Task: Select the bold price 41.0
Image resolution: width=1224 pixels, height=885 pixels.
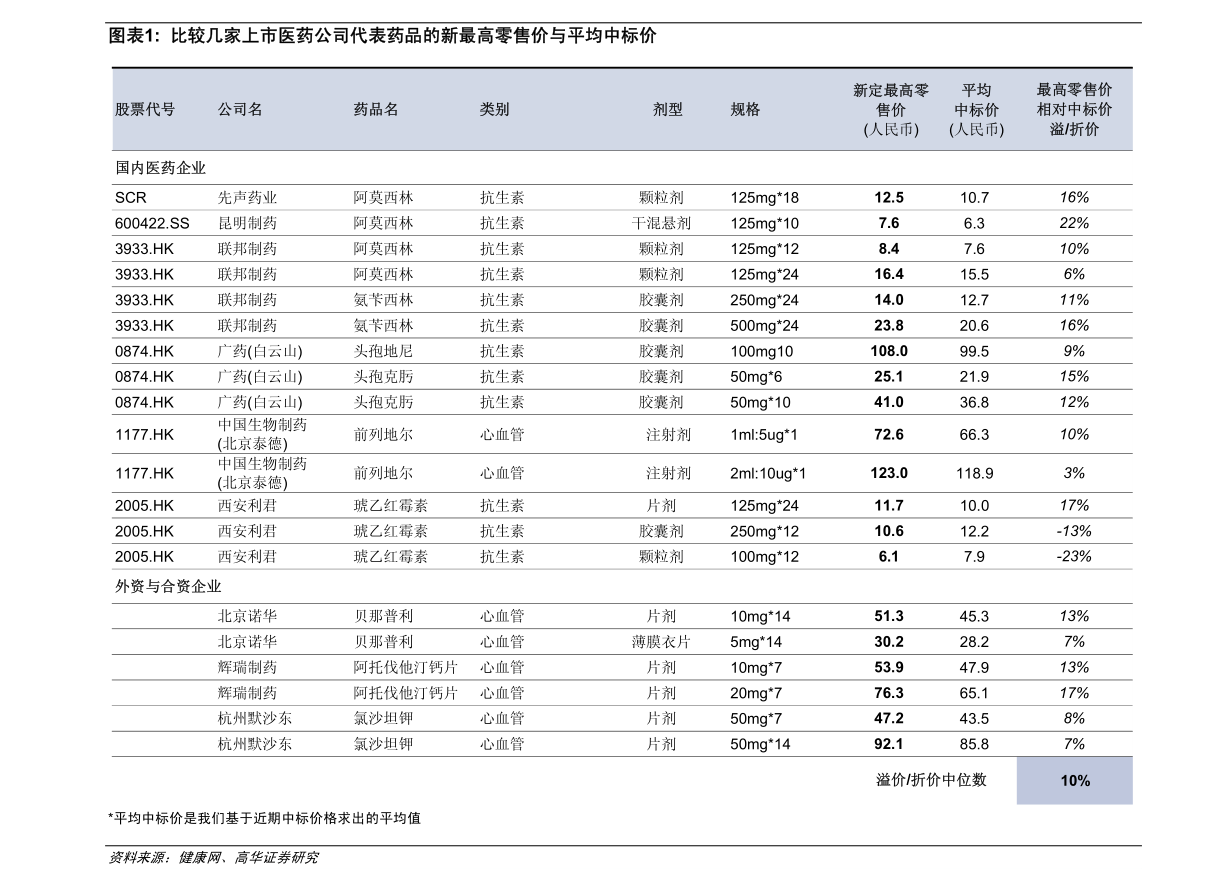Action: [x=889, y=402]
